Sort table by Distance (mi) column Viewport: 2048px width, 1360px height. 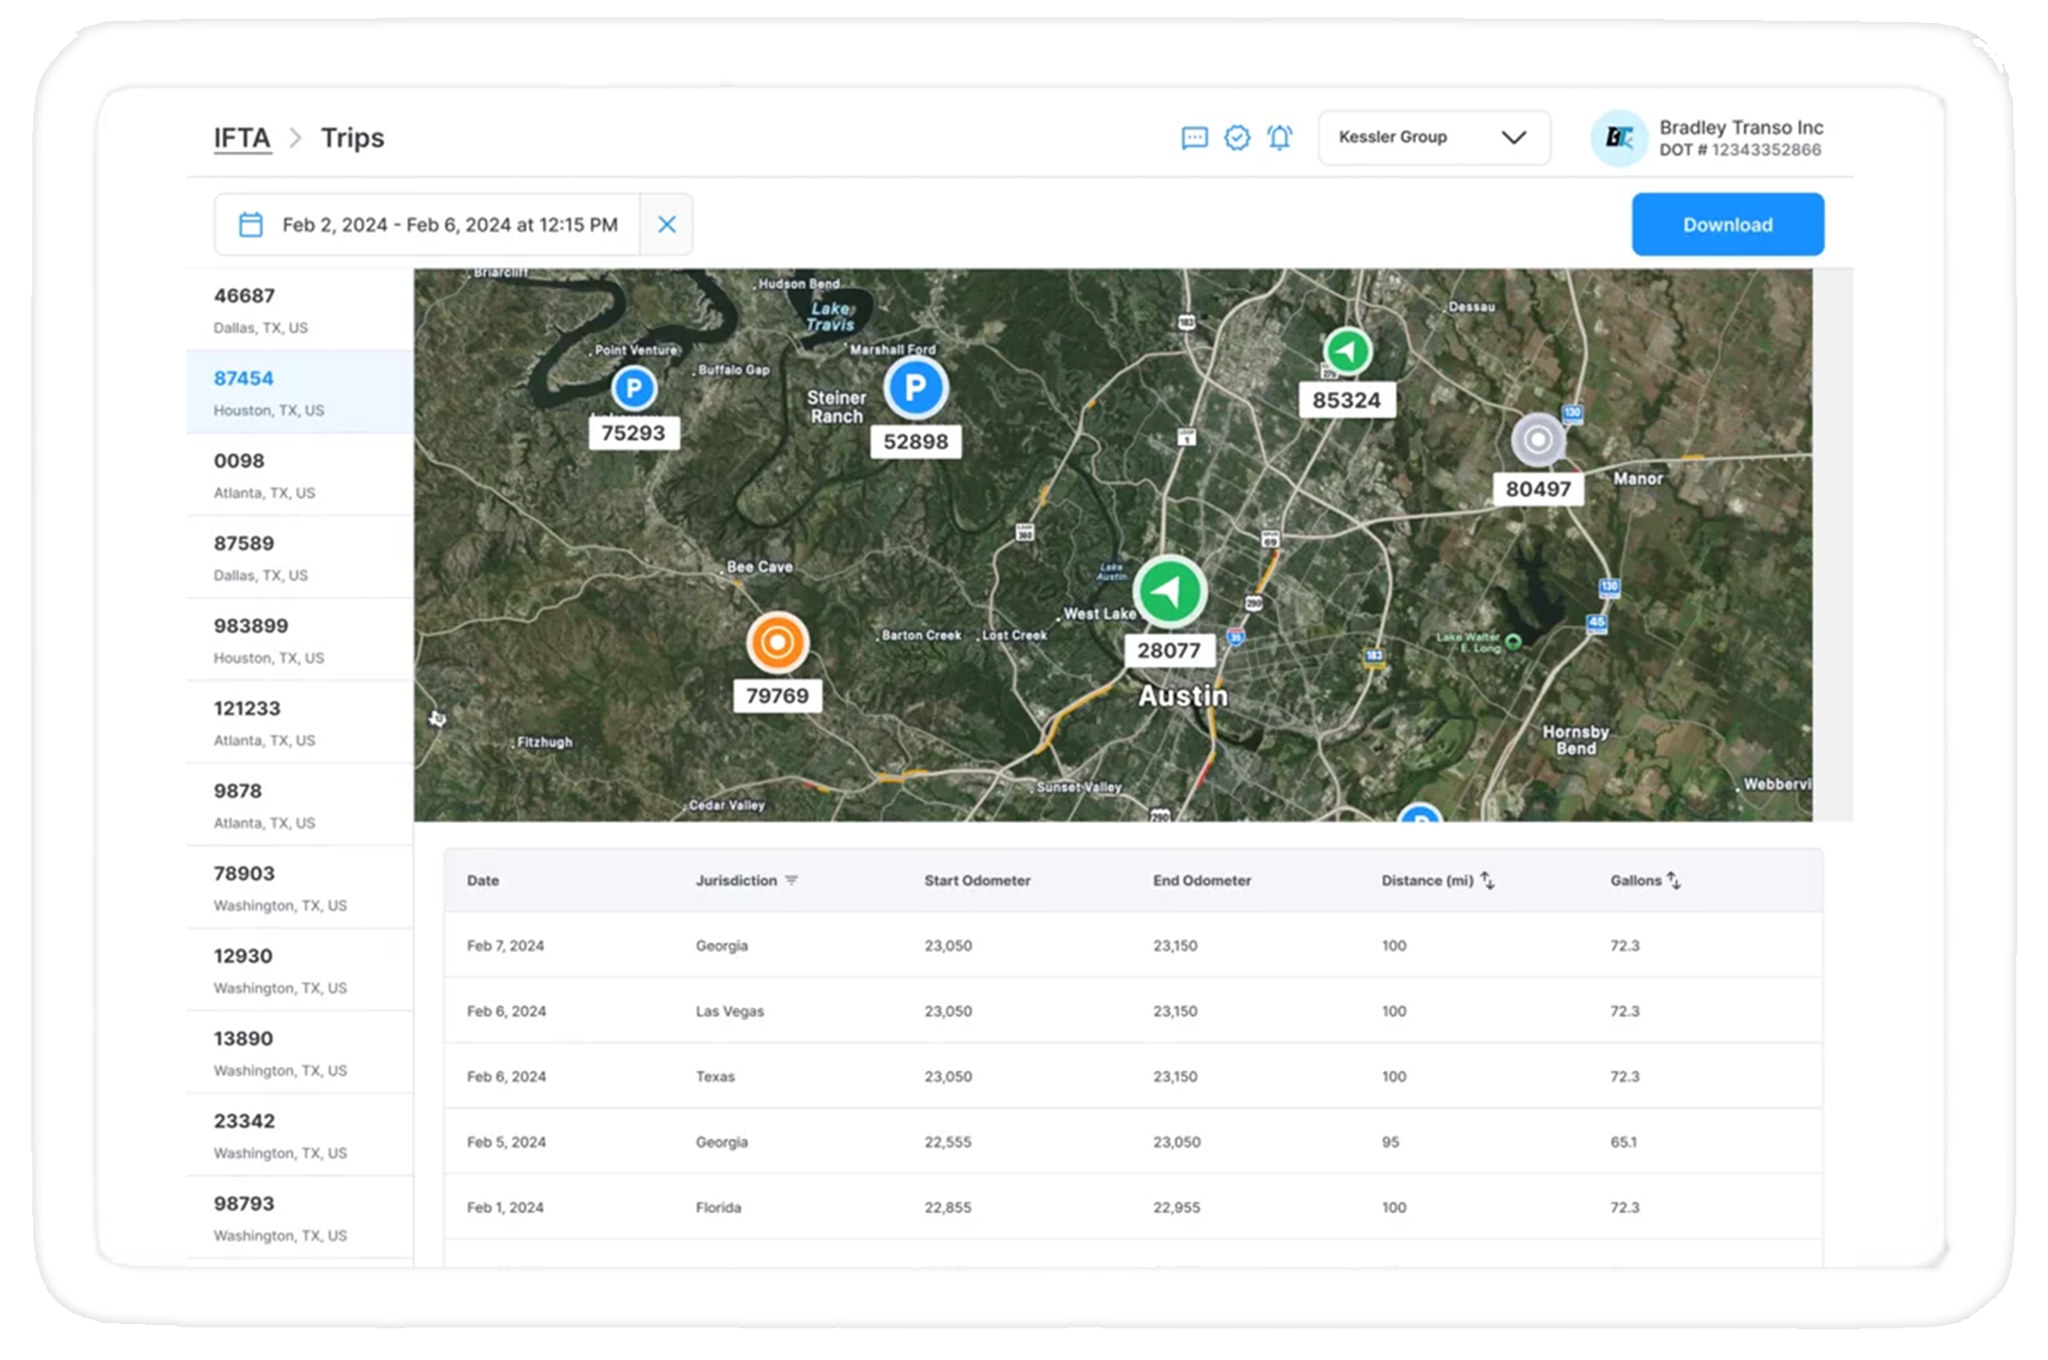(x=1487, y=881)
